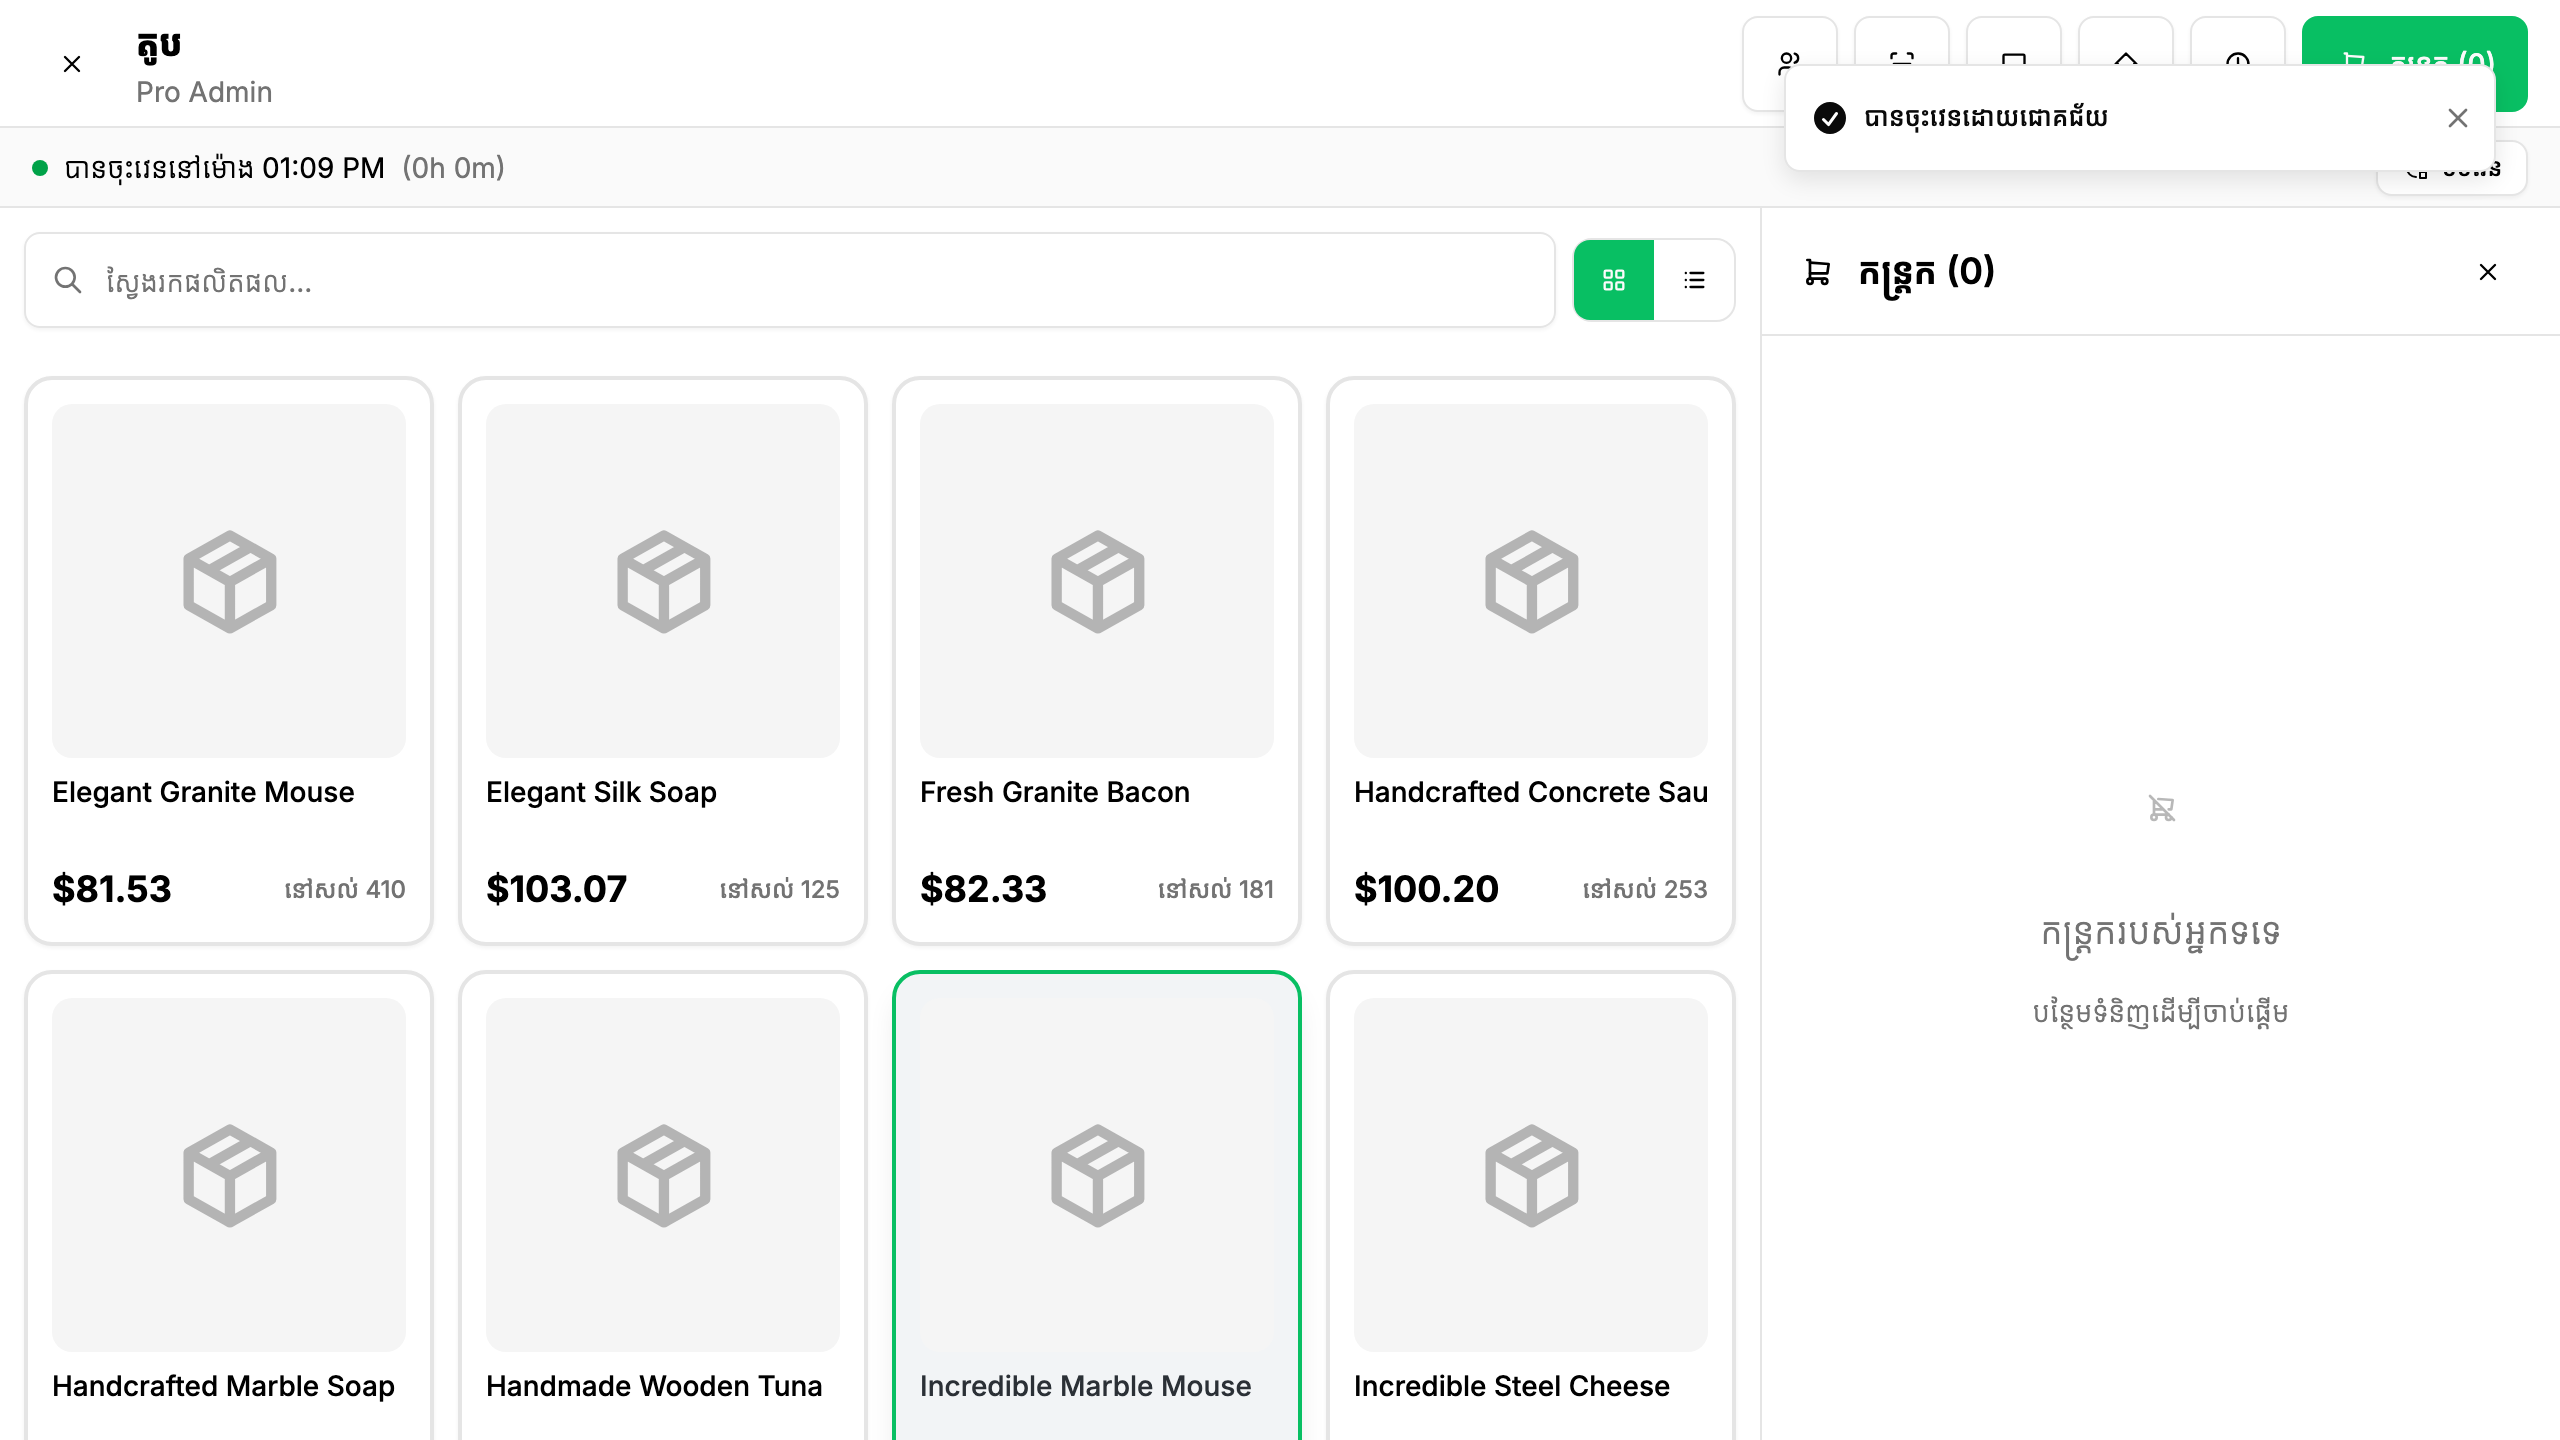
Task: Click the stock count 410
Action: pos(345,889)
